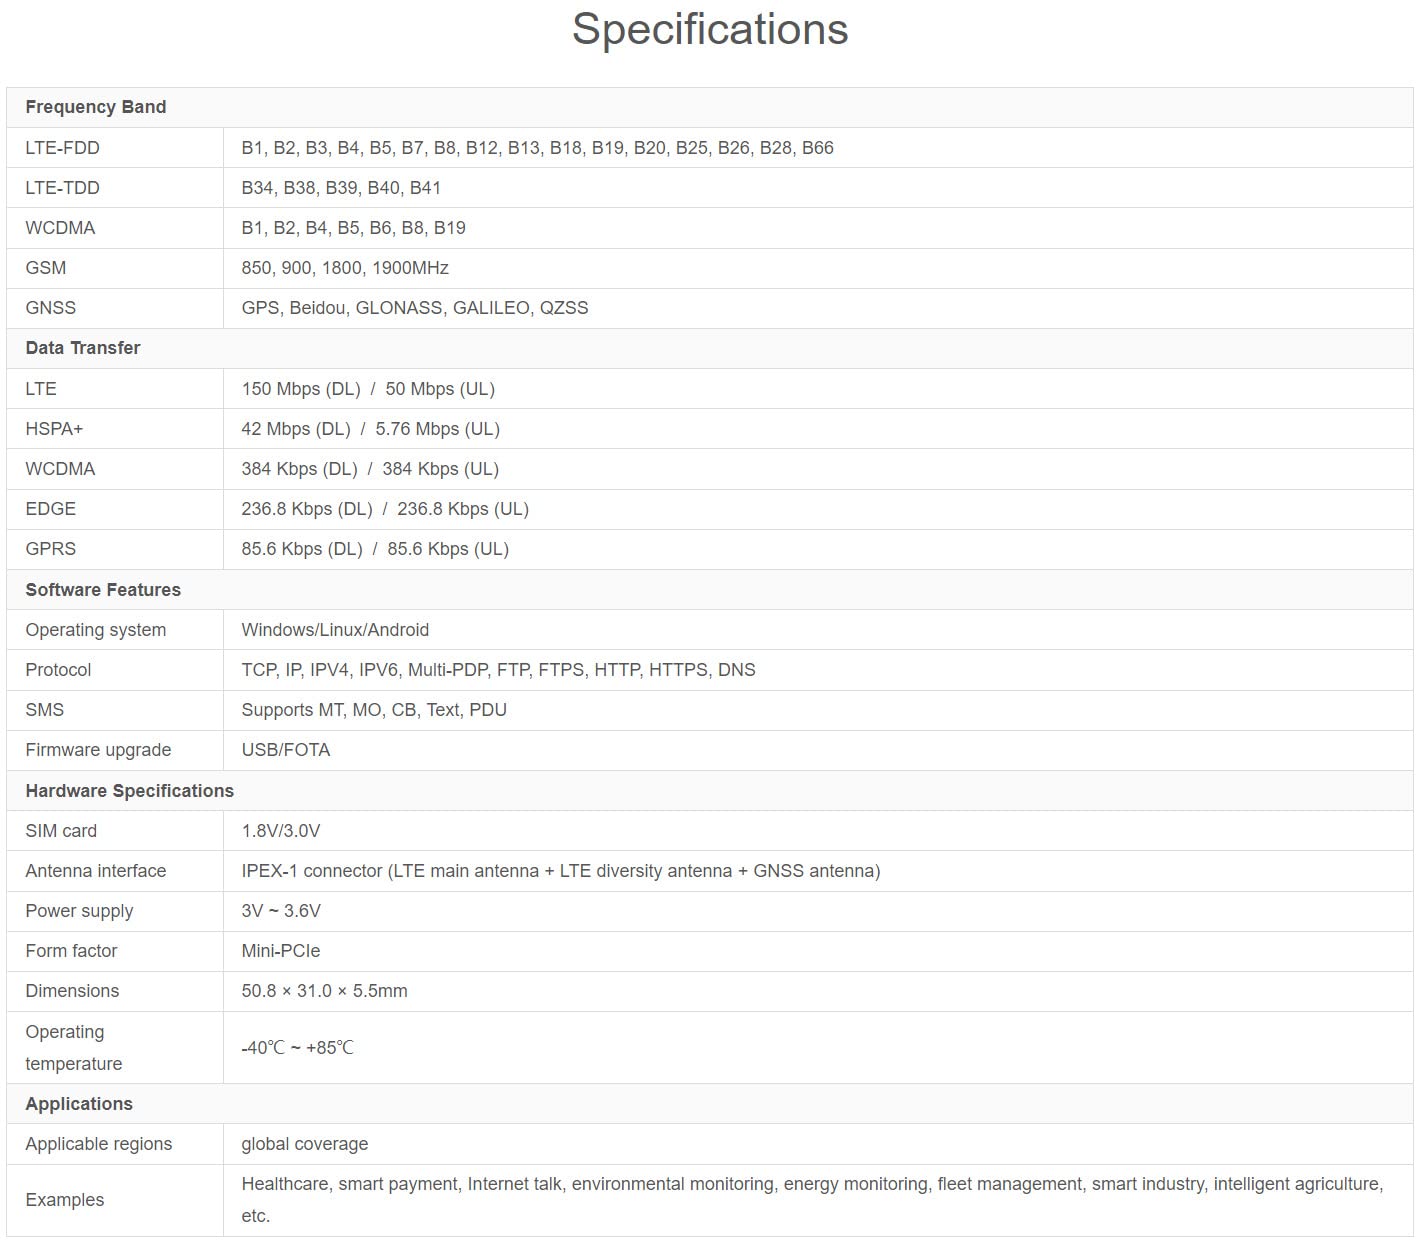
Task: Click the EDGE speed value 236.8 Kbps
Action: (385, 509)
